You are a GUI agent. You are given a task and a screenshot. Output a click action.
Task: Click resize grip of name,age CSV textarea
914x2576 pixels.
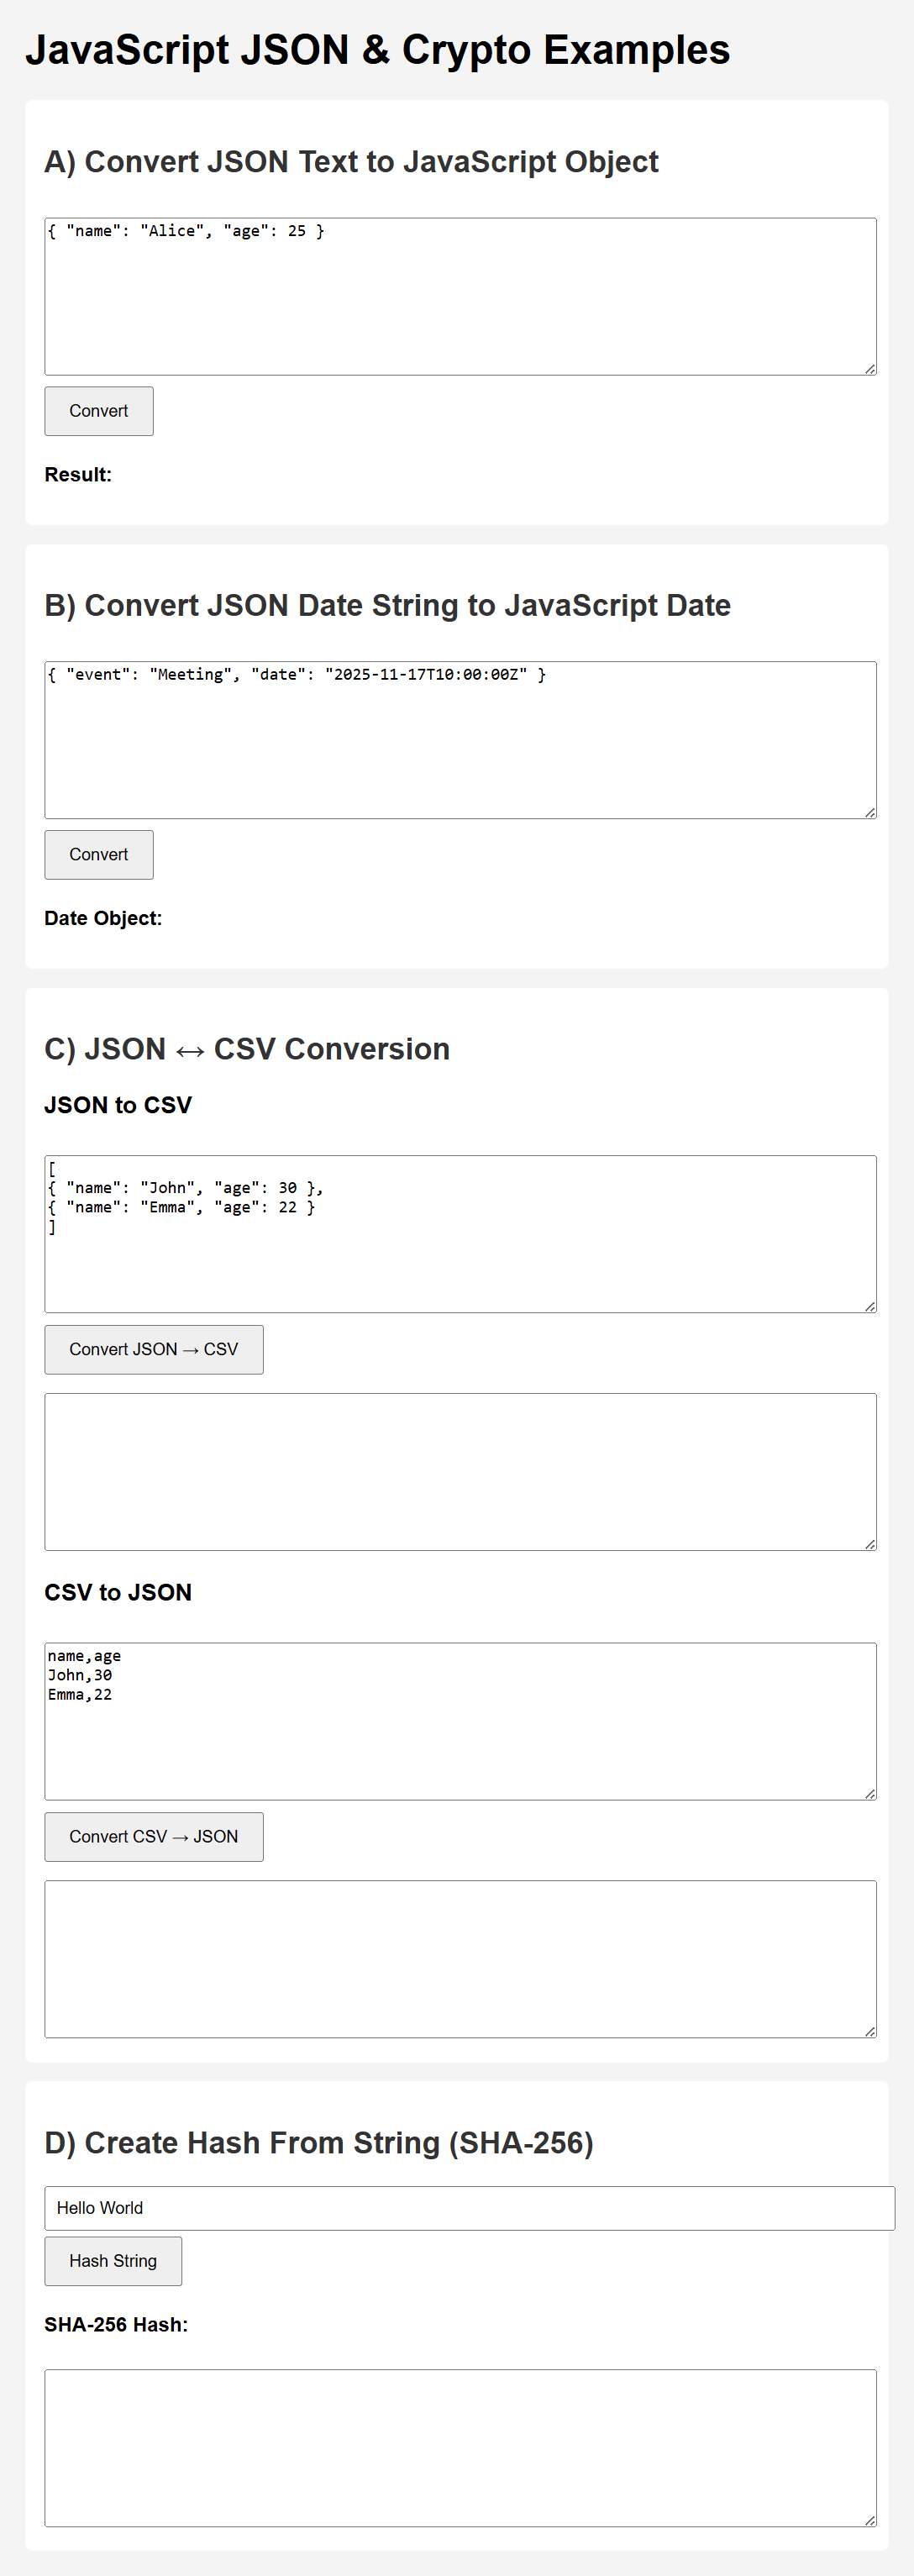point(870,1793)
